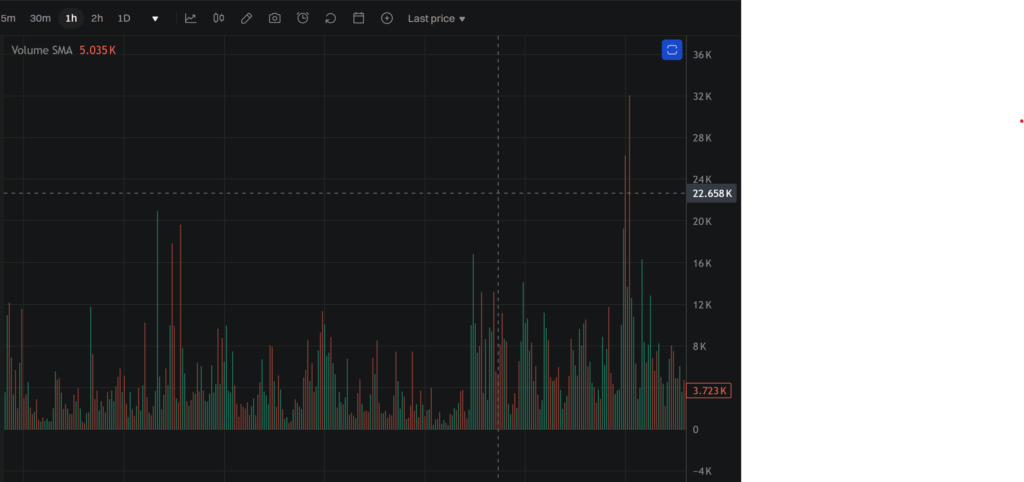Choose the 2h timeframe
Viewport: 1024px width, 482px height.
97,18
